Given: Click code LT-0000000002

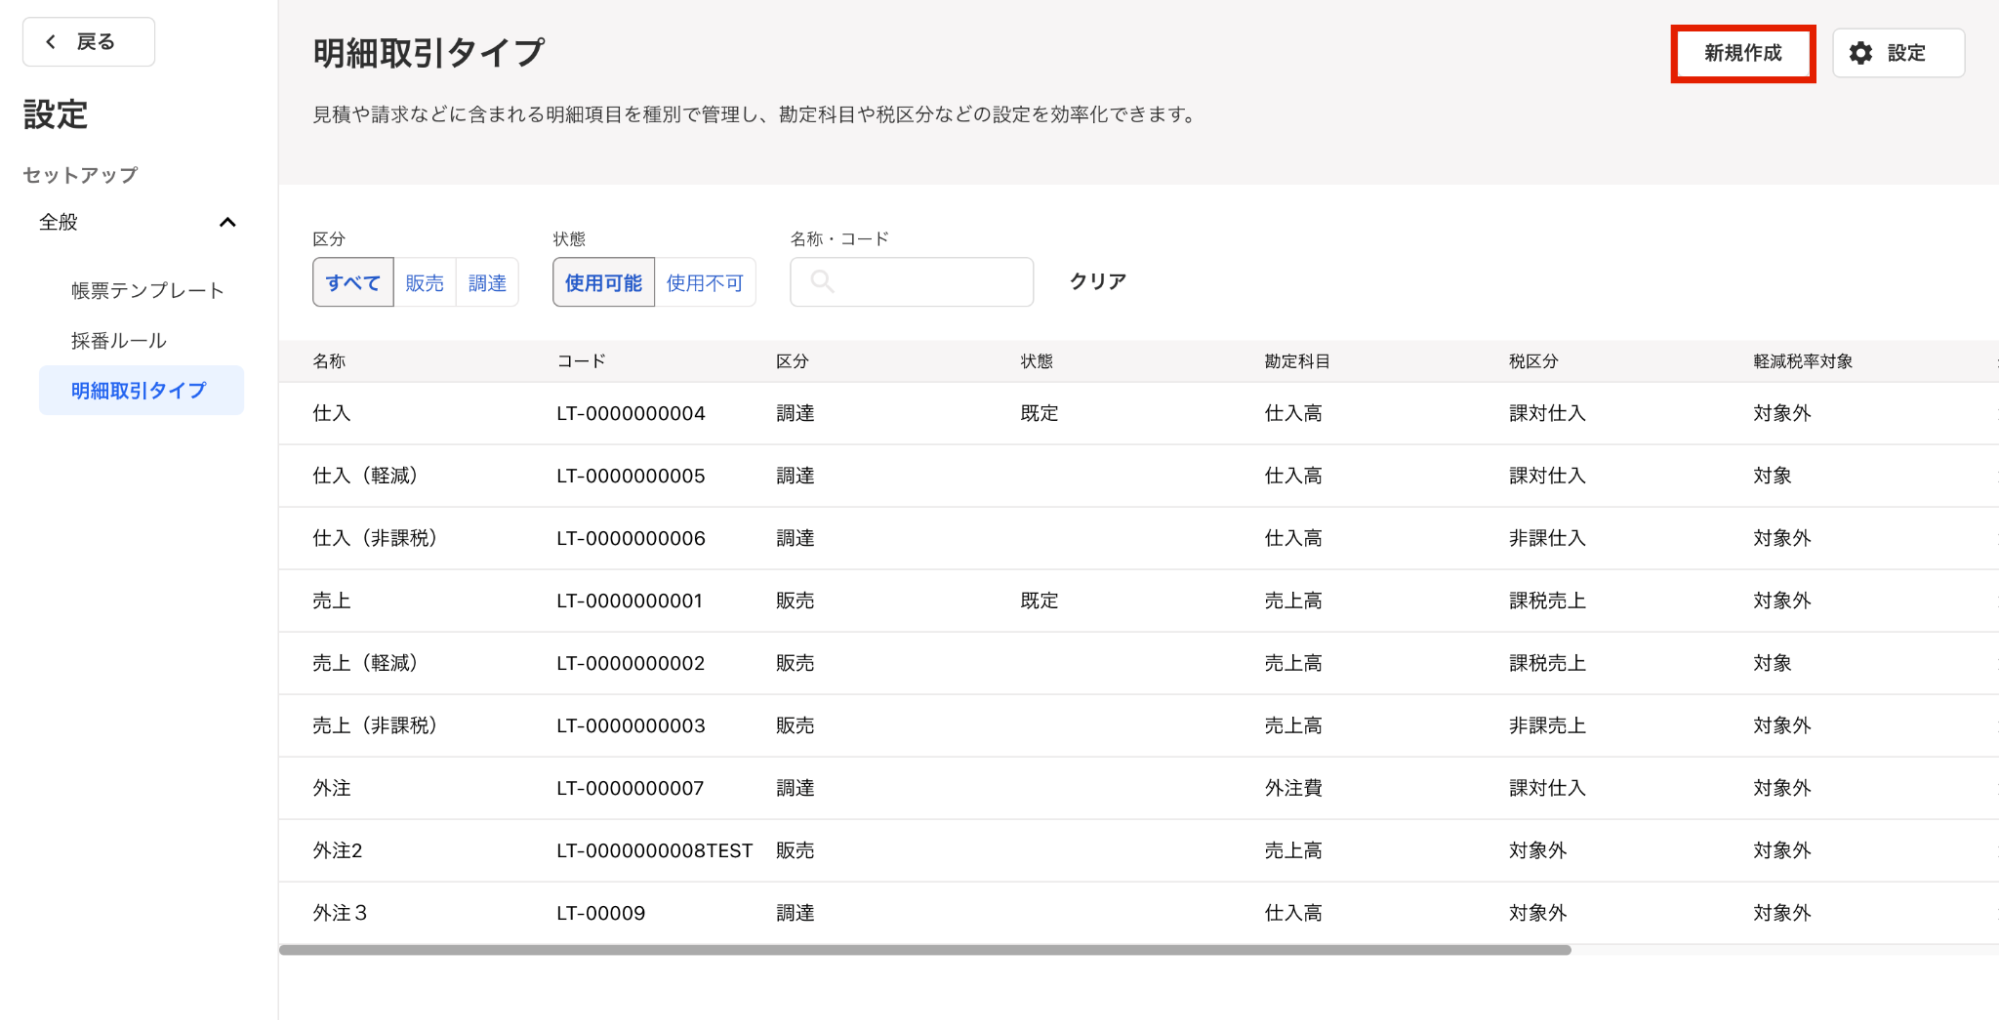Looking at the screenshot, I should point(631,663).
